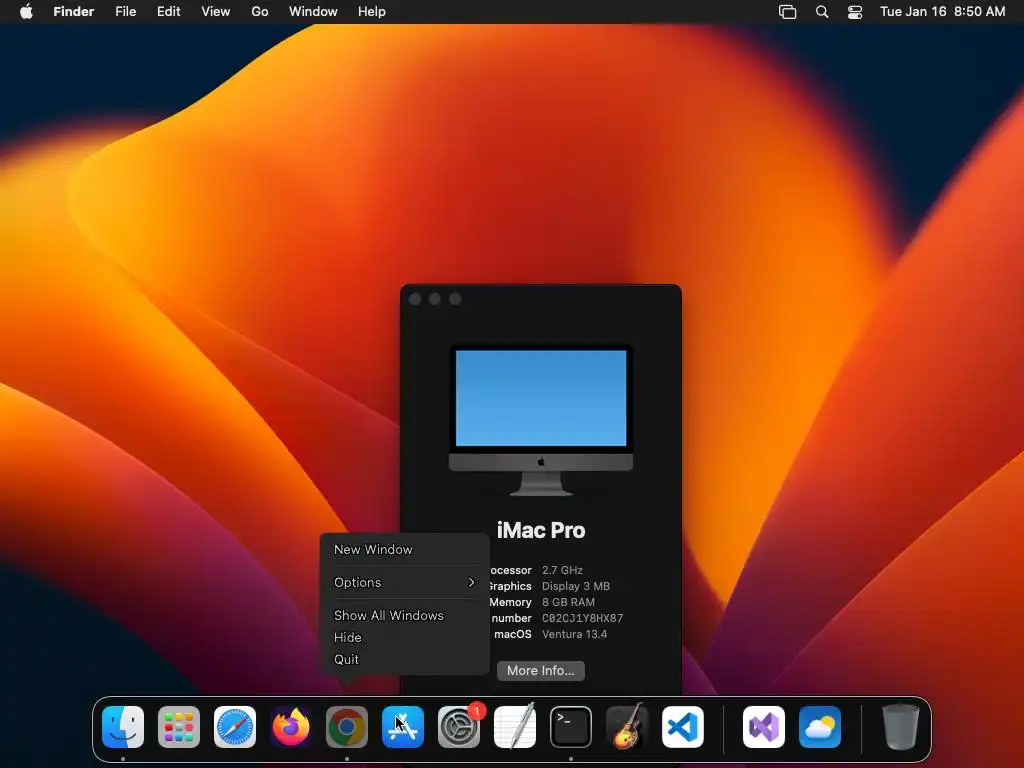Open TextEdit from the Dock

point(515,727)
